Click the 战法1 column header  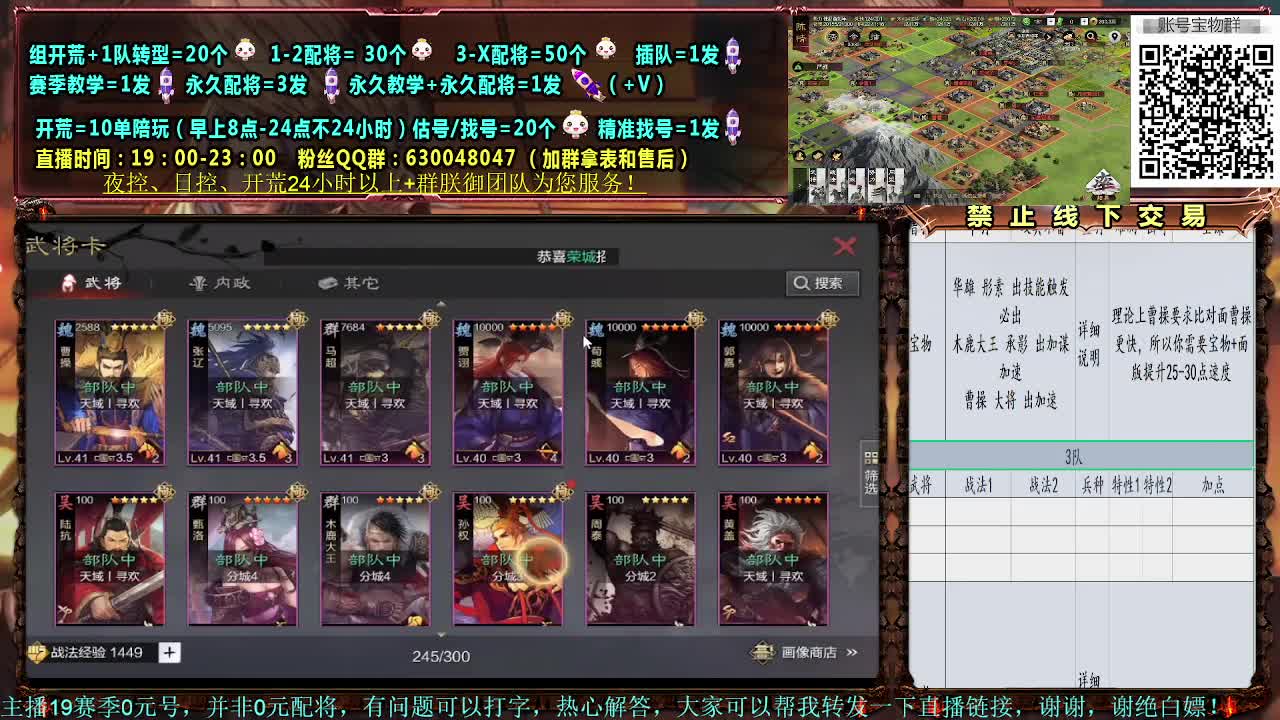[978, 485]
